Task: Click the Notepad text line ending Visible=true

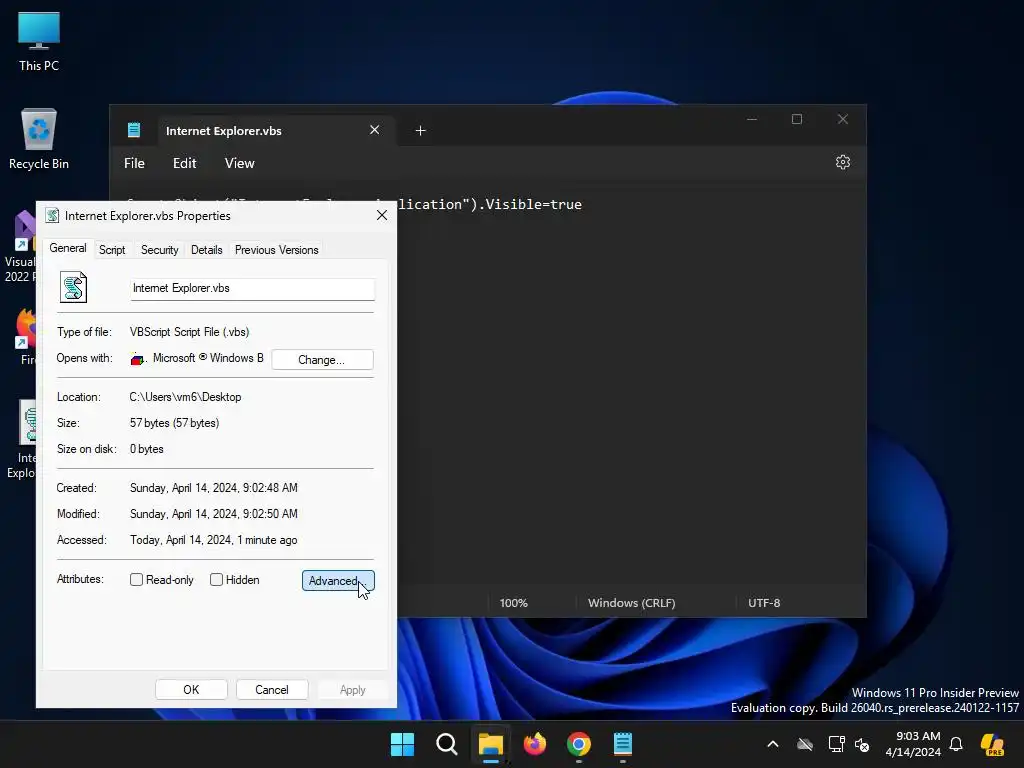Action: coord(490,204)
